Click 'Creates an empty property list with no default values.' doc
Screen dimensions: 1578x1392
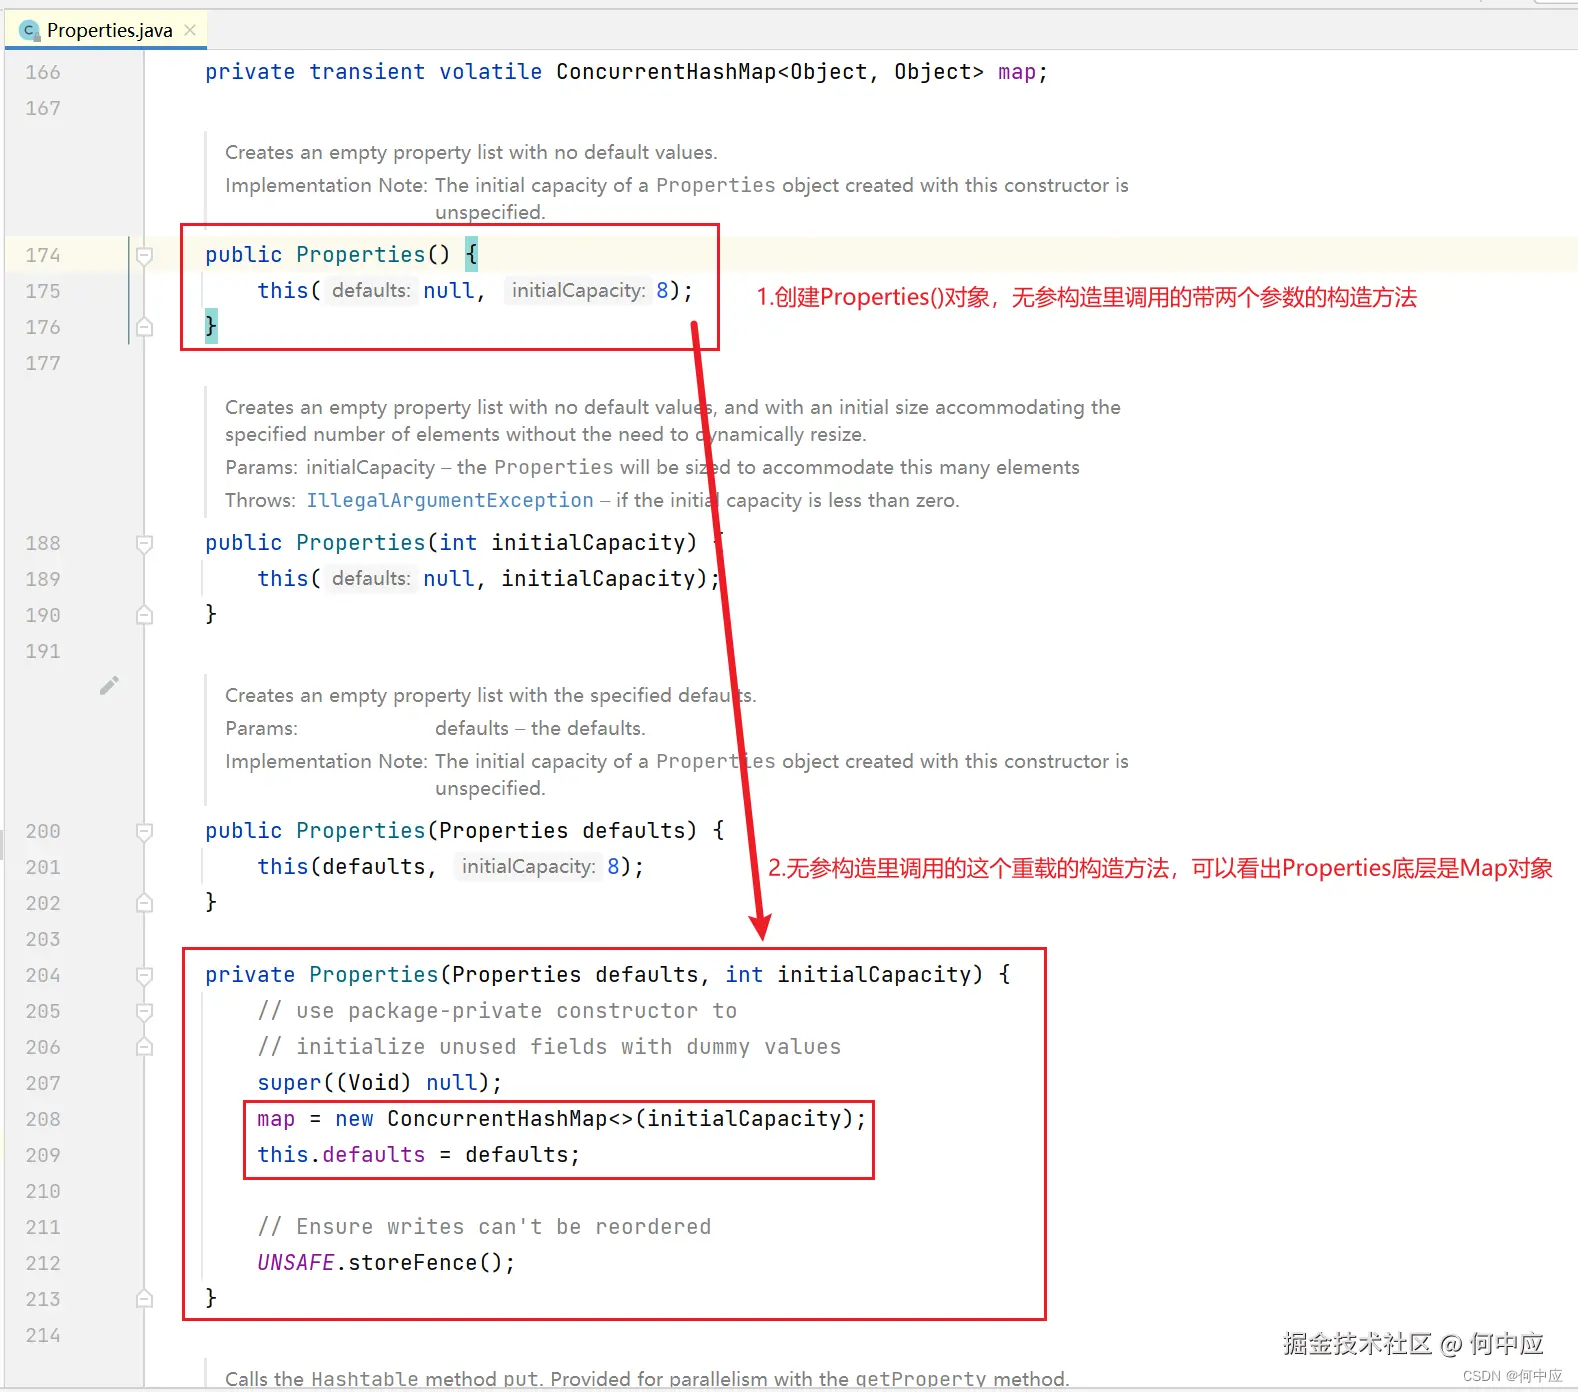point(471,152)
